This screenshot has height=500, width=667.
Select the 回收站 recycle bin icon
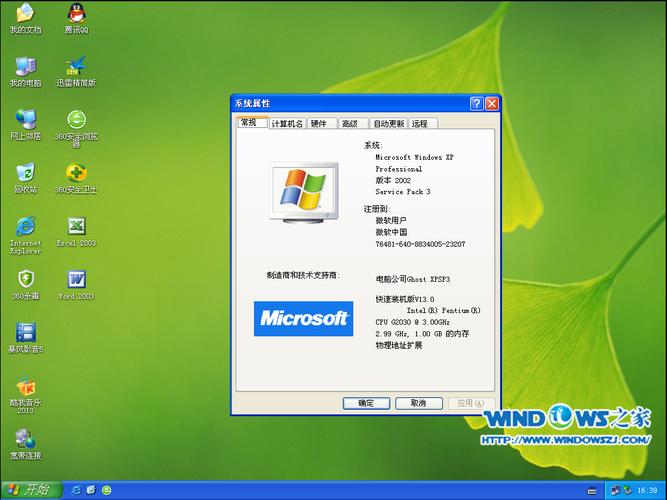click(25, 173)
